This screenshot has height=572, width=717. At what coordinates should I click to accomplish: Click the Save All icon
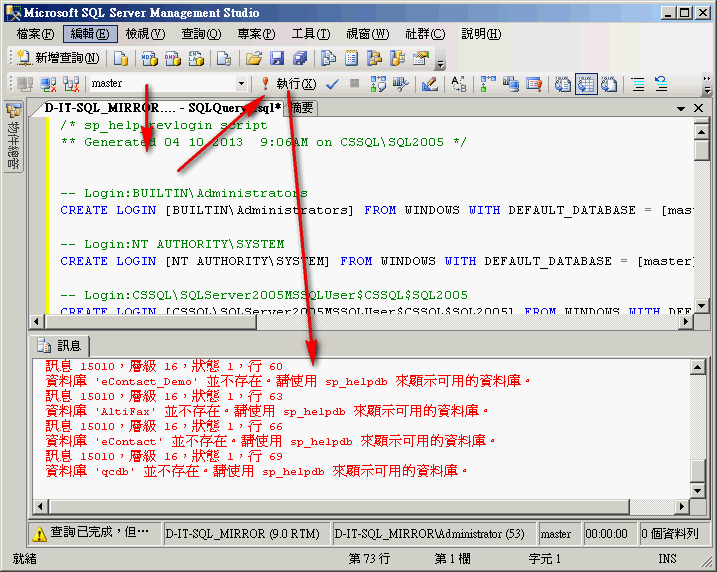[x=300, y=58]
